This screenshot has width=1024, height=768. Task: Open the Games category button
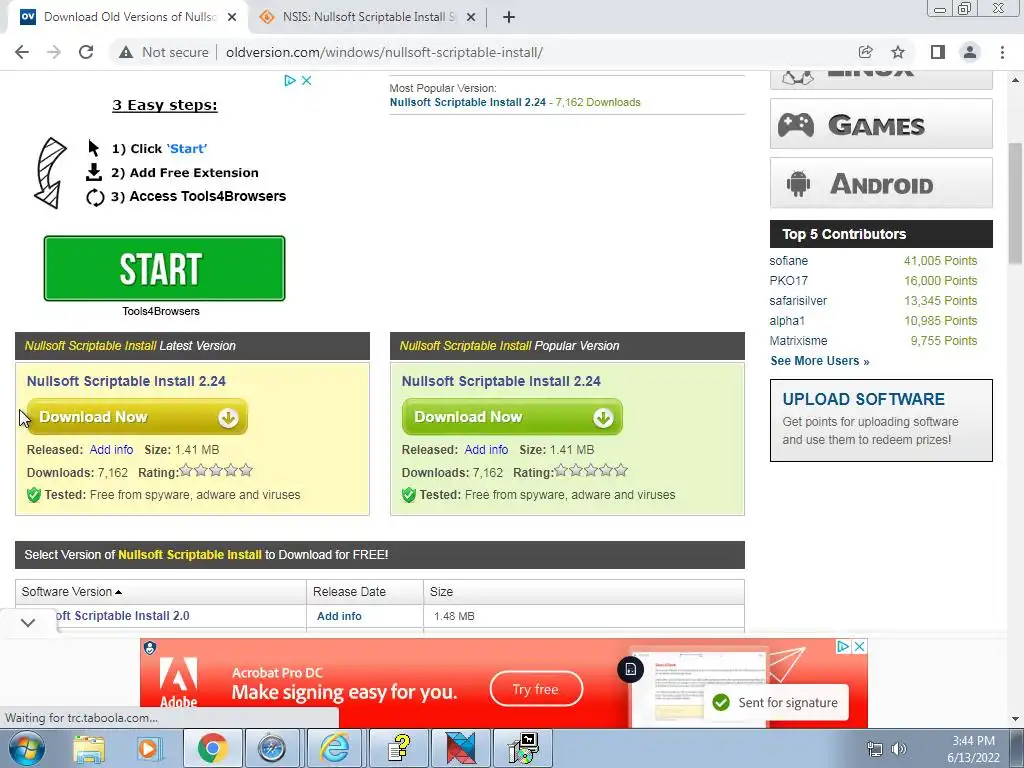click(x=881, y=123)
